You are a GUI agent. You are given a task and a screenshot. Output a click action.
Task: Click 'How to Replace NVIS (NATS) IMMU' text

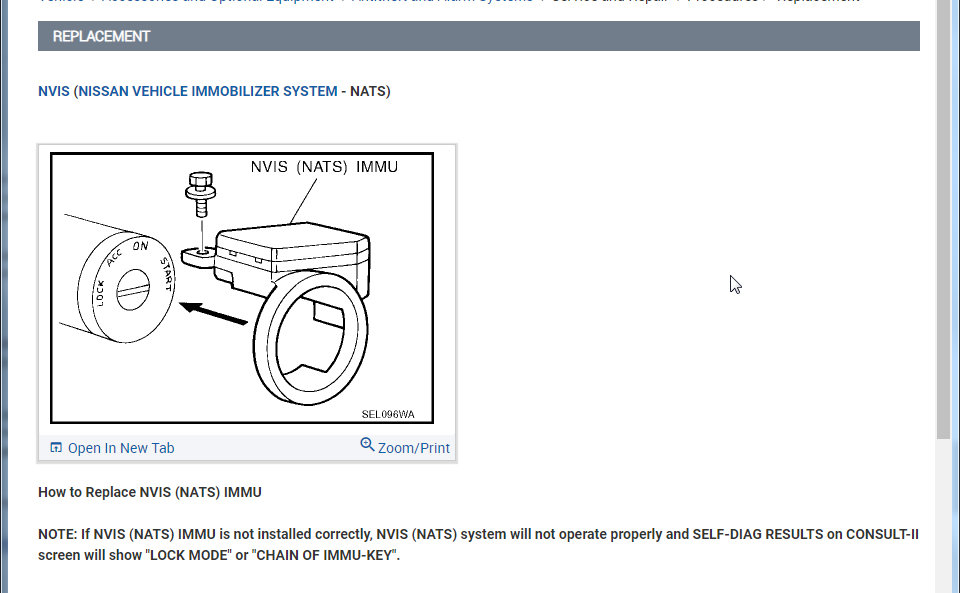coord(150,492)
